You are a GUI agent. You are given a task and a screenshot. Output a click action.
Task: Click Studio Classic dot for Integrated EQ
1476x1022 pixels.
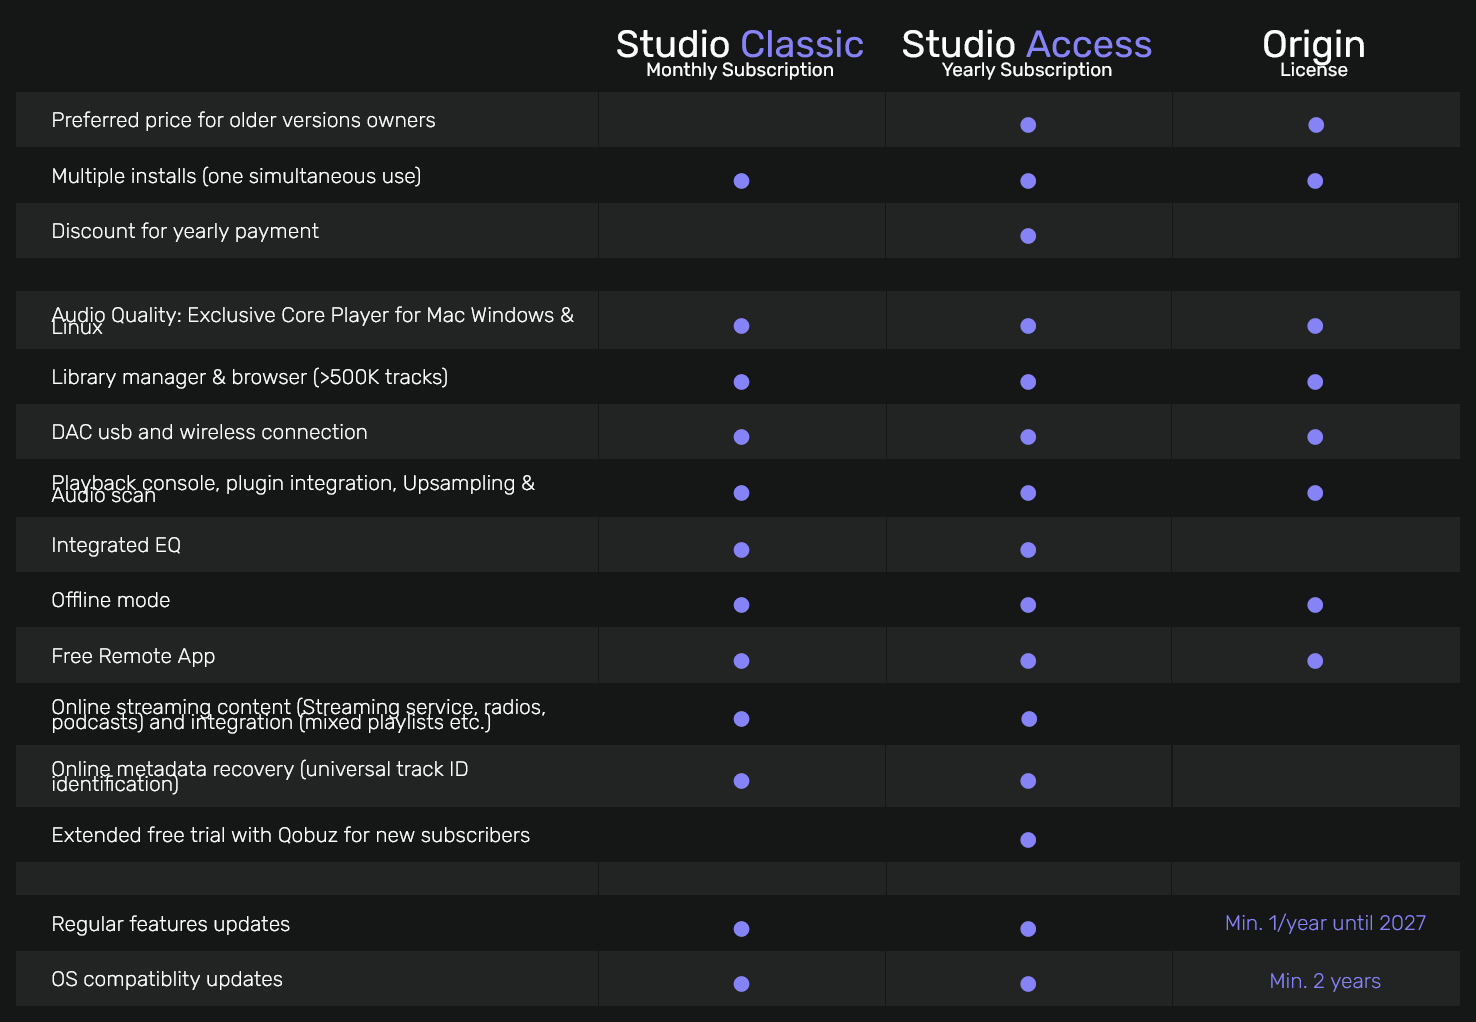[741, 550]
